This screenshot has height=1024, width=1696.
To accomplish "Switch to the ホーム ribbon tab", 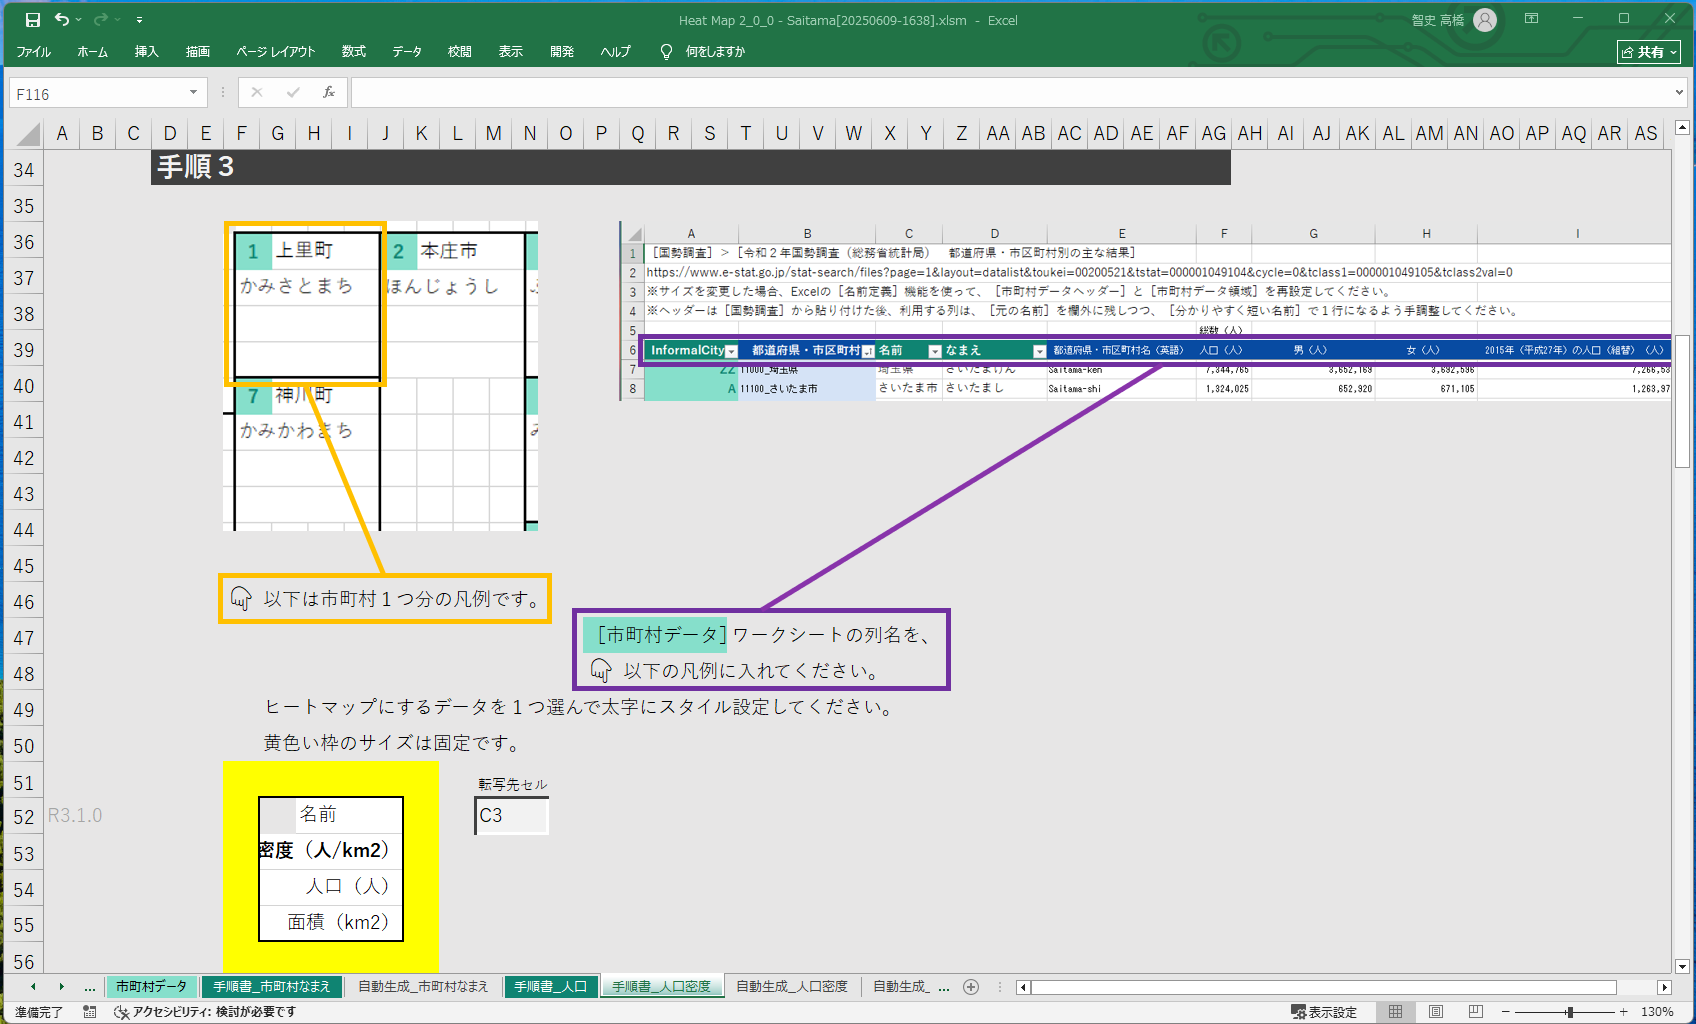I will (92, 52).
